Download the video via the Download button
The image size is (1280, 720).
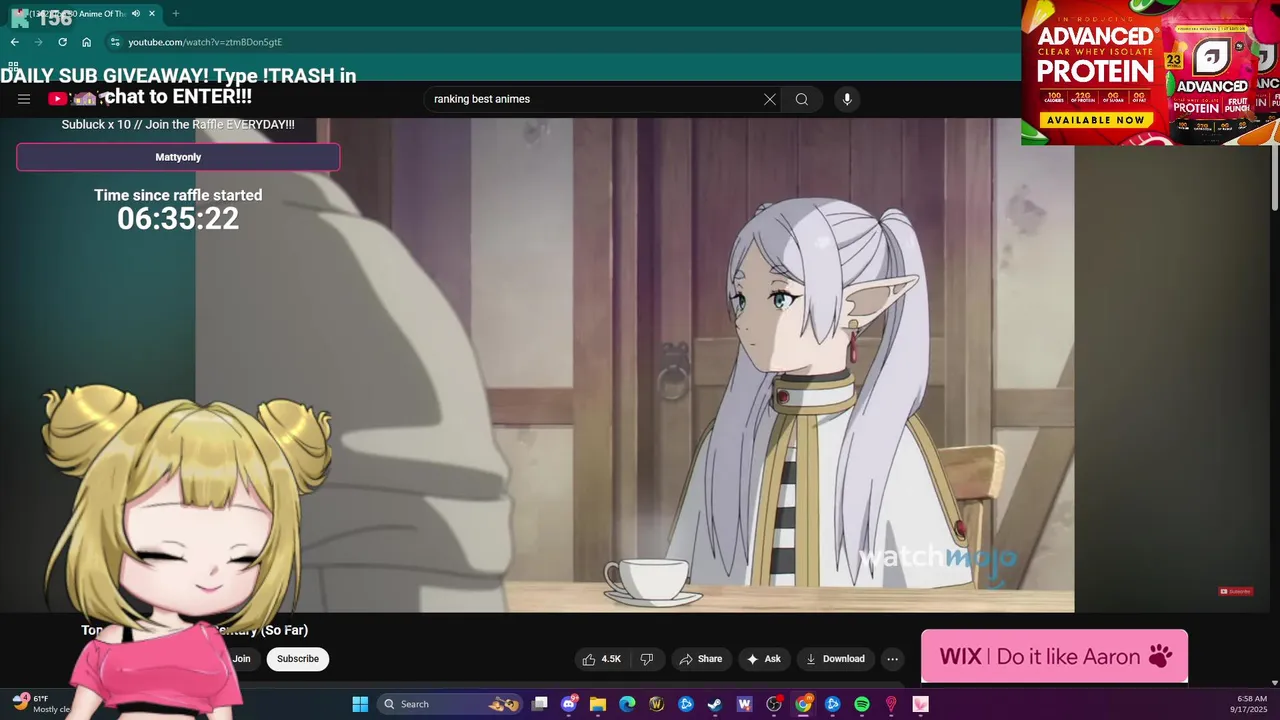[835, 659]
